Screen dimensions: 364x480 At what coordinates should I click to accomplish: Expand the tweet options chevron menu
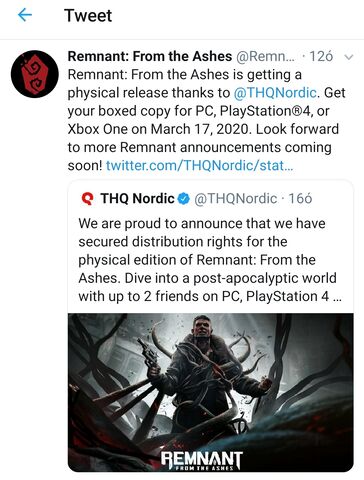tap(349, 57)
